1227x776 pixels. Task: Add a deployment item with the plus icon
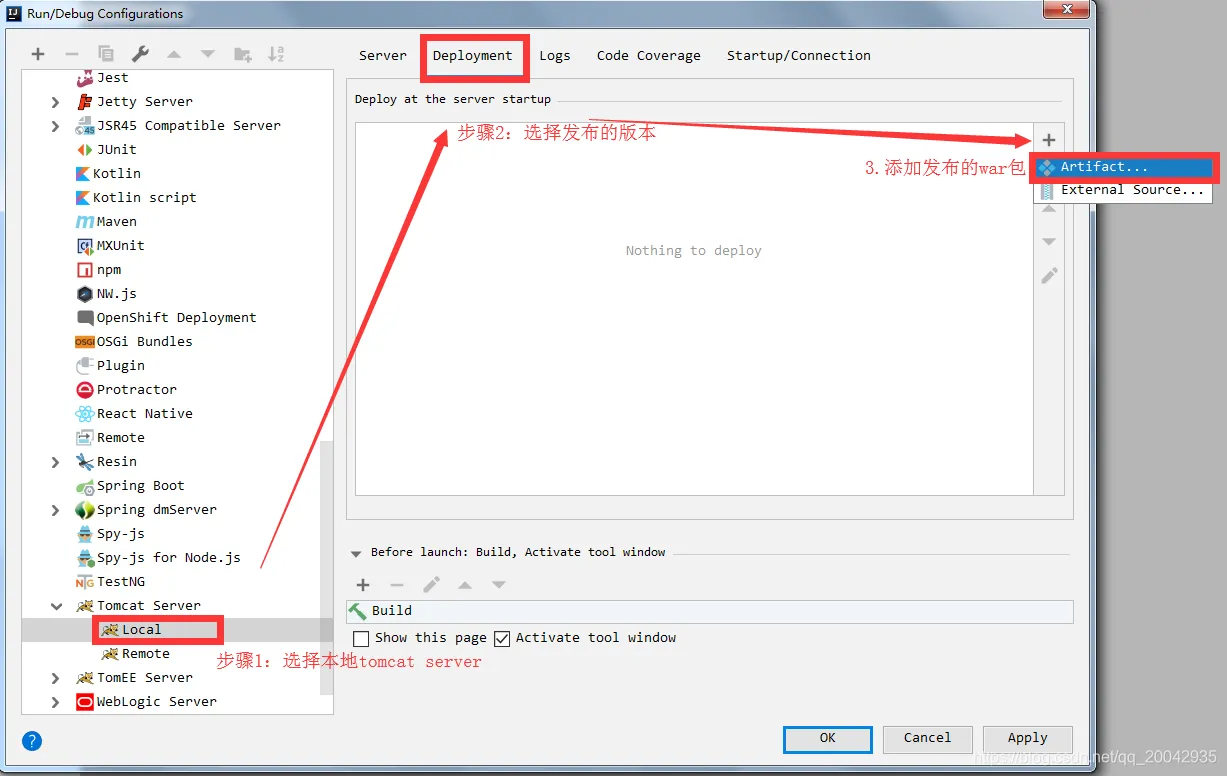pyautogui.click(x=1049, y=140)
